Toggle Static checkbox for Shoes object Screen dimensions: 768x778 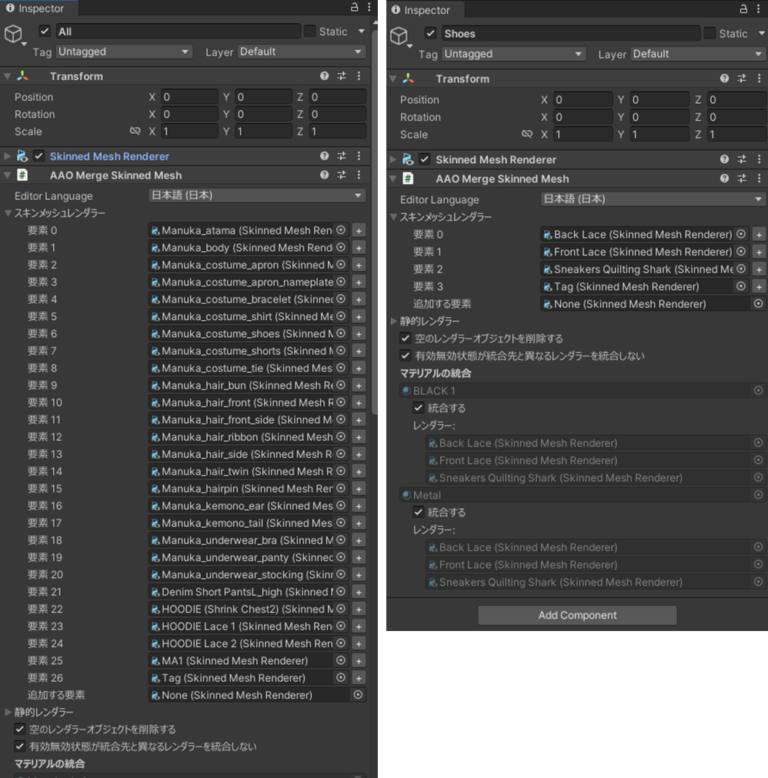tap(709, 33)
